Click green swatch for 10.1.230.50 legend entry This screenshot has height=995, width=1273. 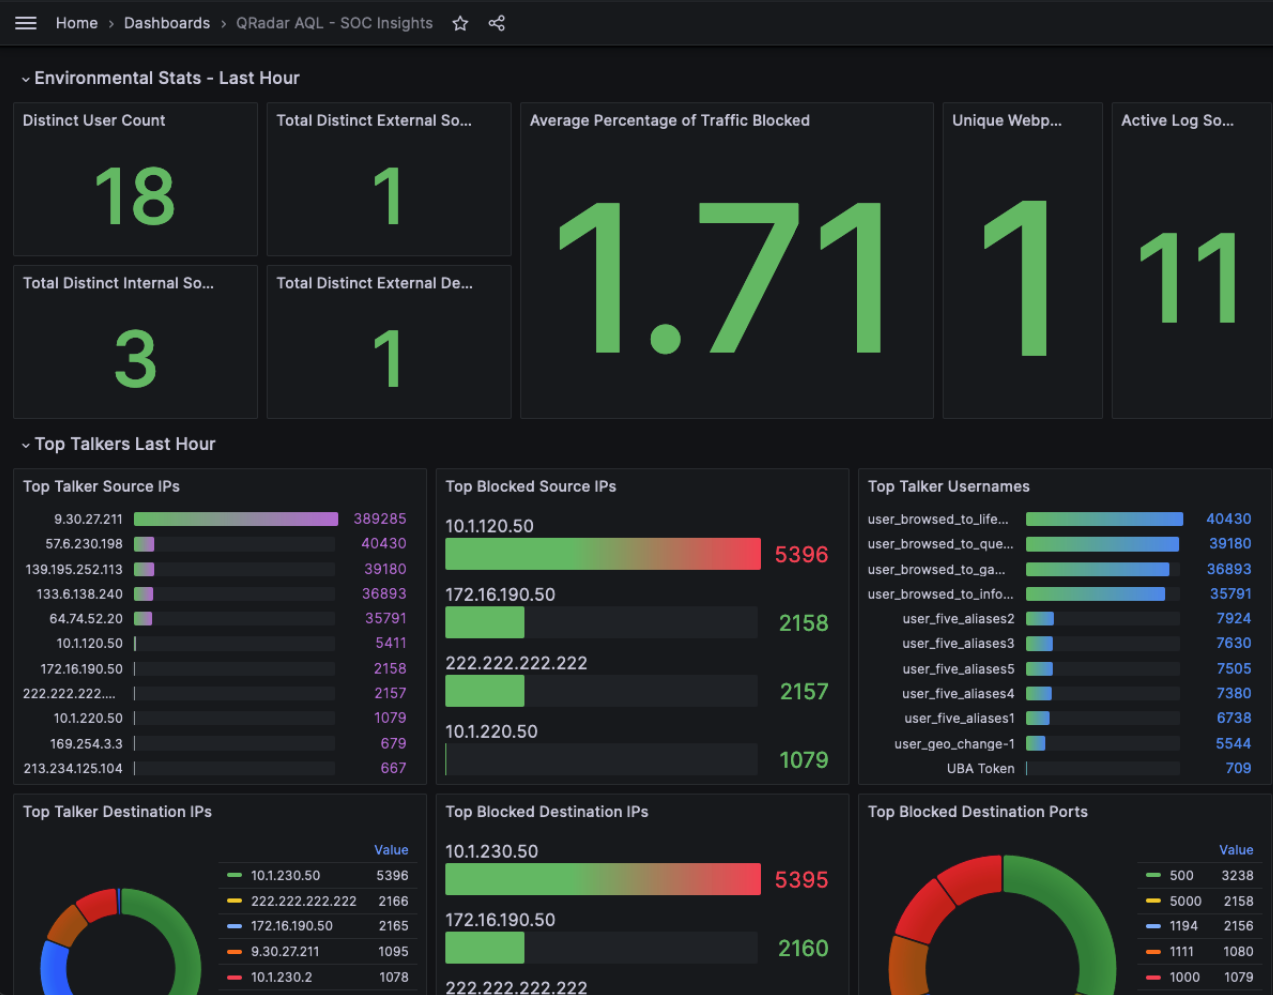(234, 875)
